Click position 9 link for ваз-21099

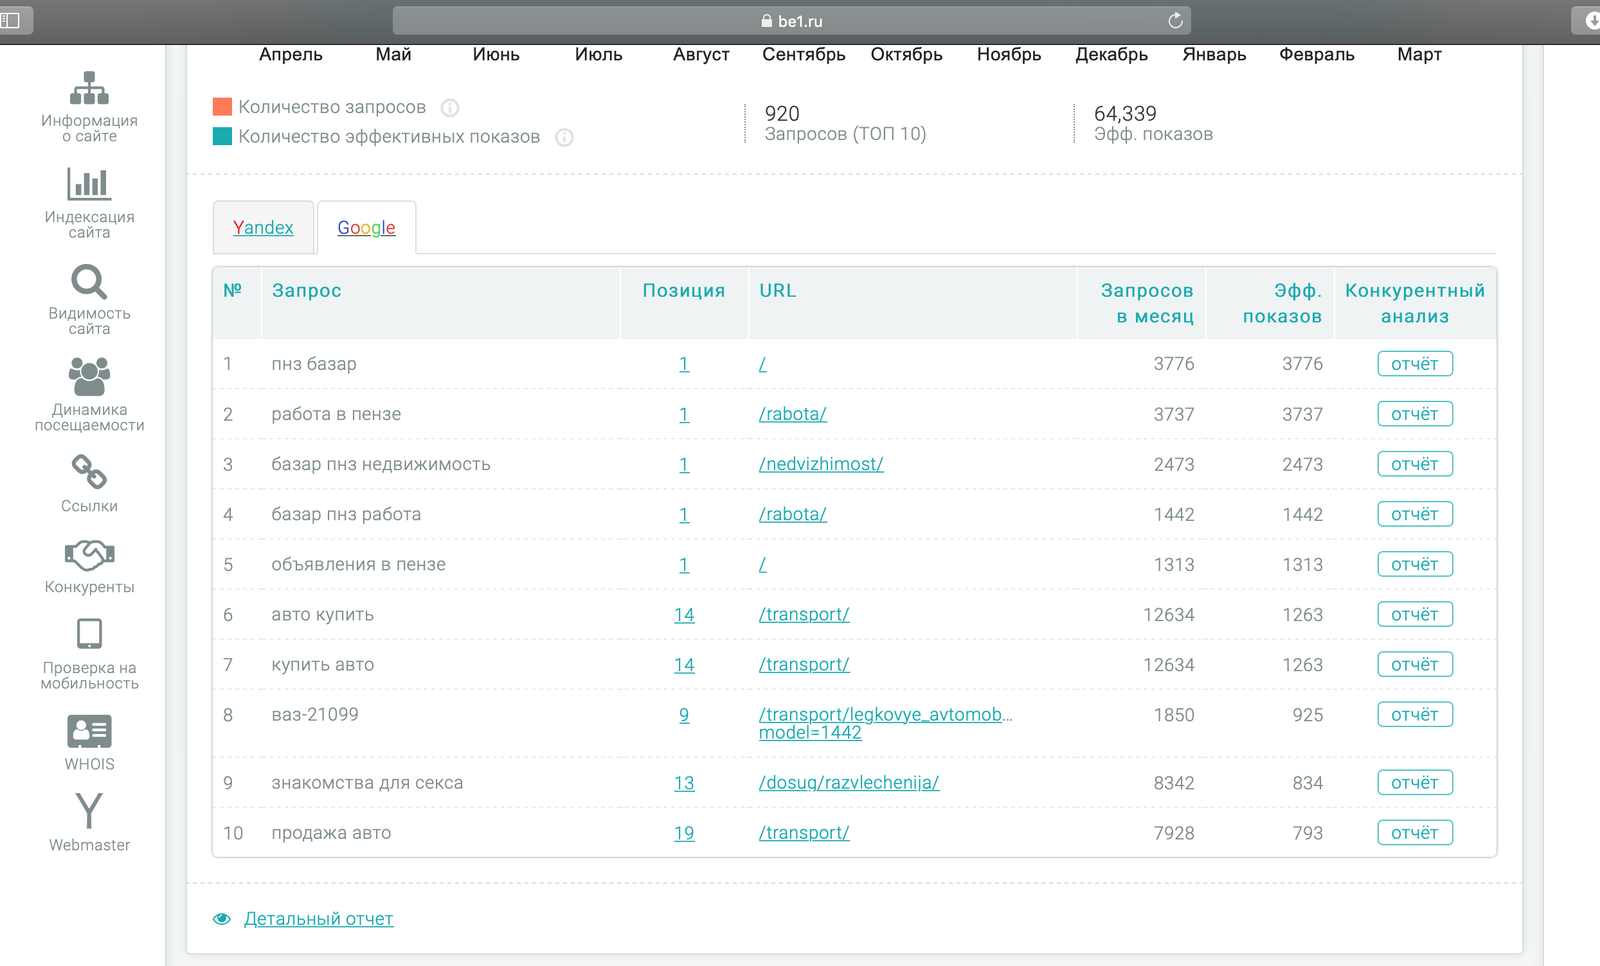(x=684, y=715)
